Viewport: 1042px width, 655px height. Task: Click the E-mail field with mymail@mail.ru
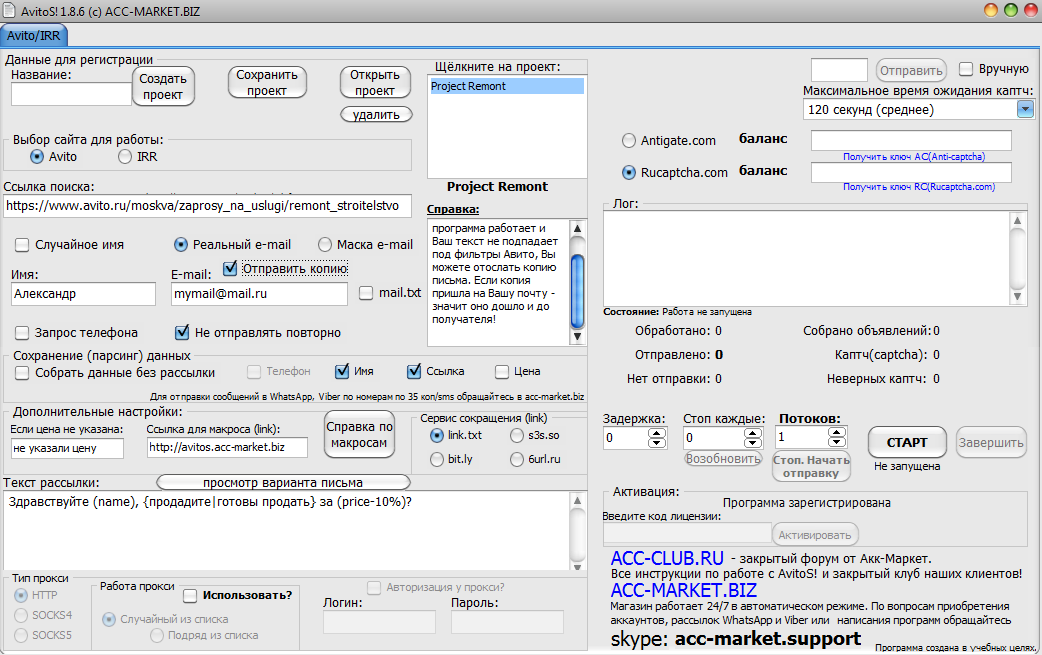[x=259, y=294]
